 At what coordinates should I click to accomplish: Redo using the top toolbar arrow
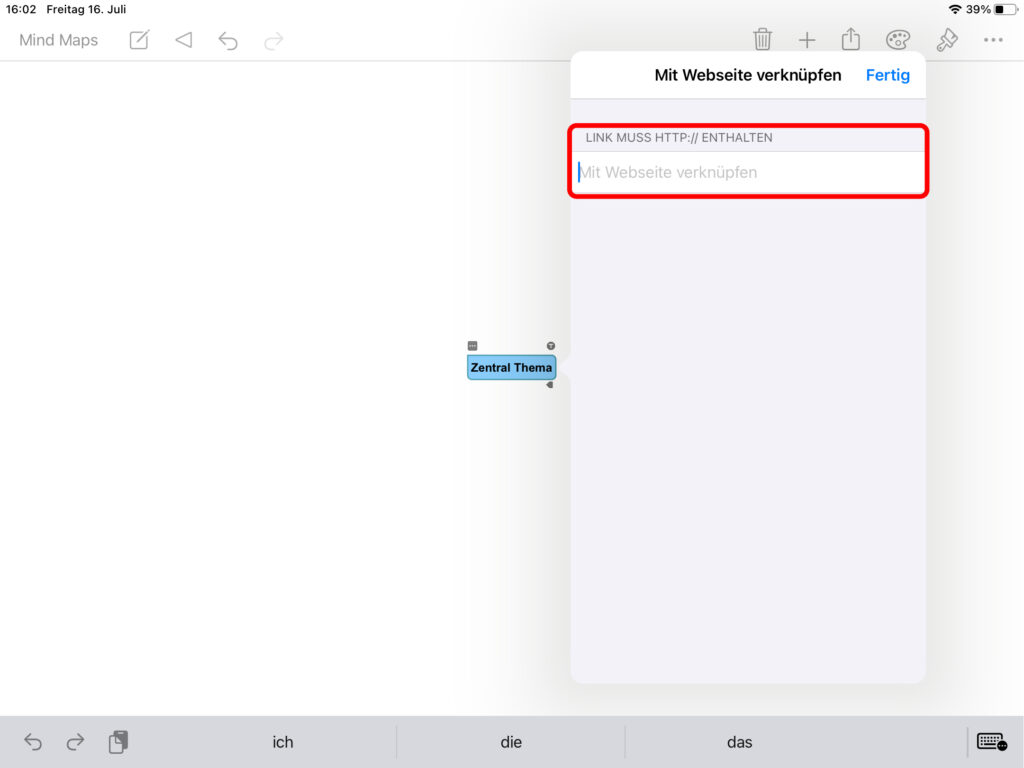(x=273, y=40)
